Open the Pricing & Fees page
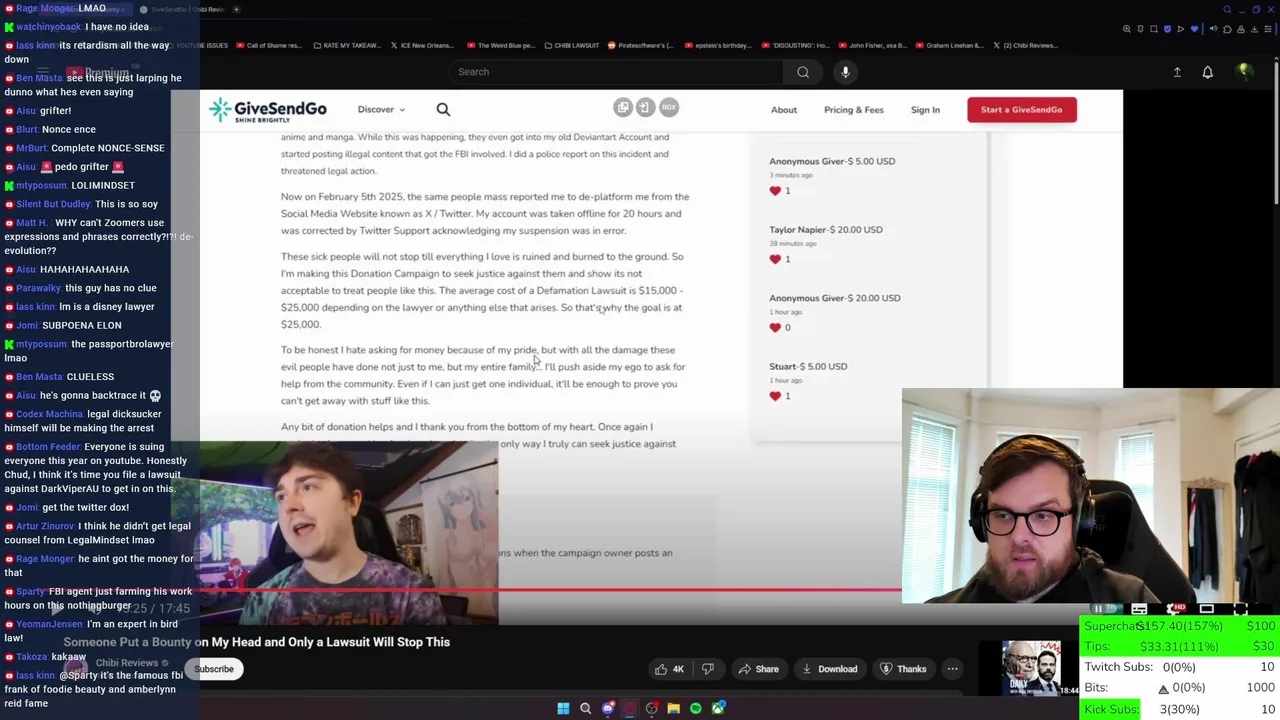The image size is (1280, 720). click(853, 110)
